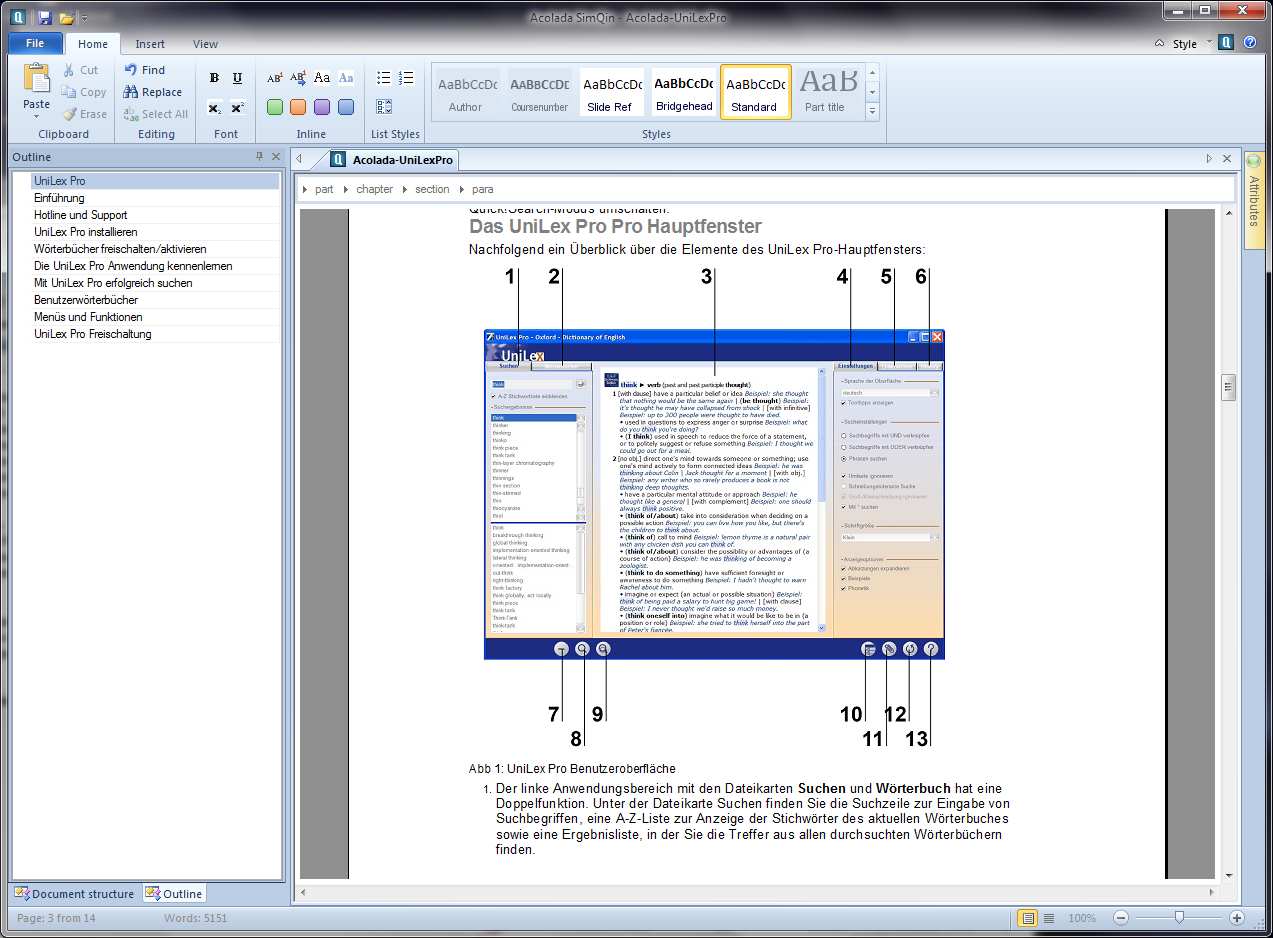Viewport: 1273px width, 938px height.
Task: Click 'chapter' in the breadcrumb path
Action: (x=375, y=189)
